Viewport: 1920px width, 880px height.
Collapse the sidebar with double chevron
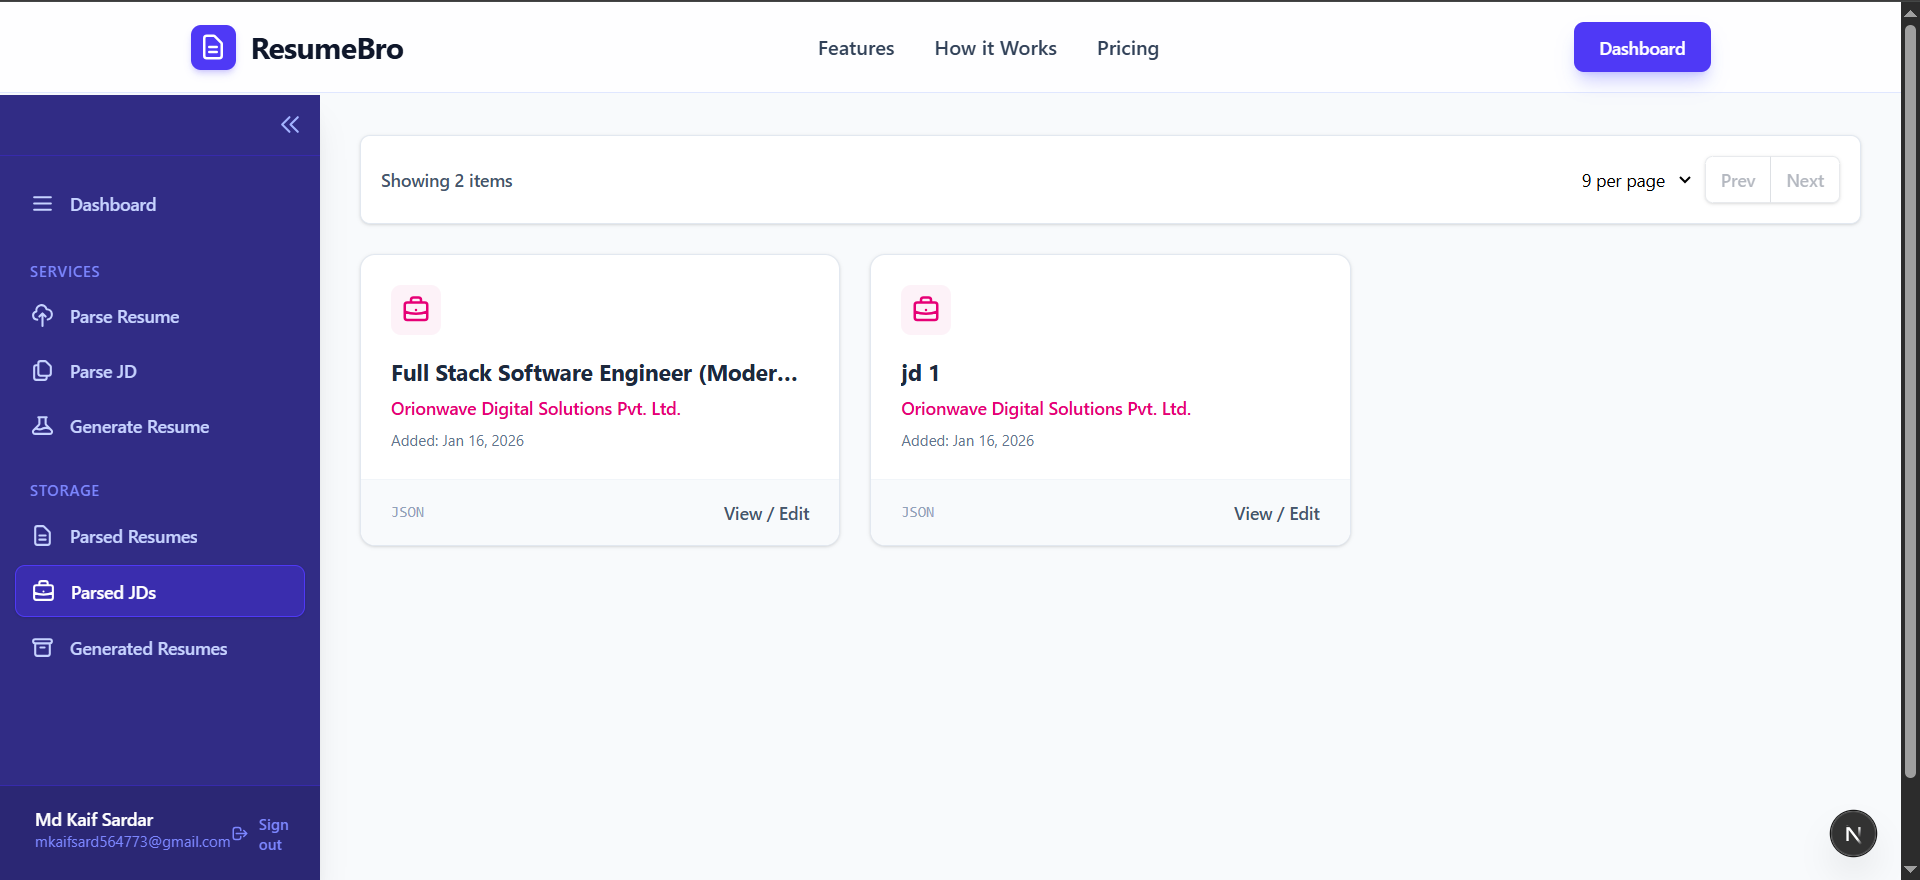point(290,125)
